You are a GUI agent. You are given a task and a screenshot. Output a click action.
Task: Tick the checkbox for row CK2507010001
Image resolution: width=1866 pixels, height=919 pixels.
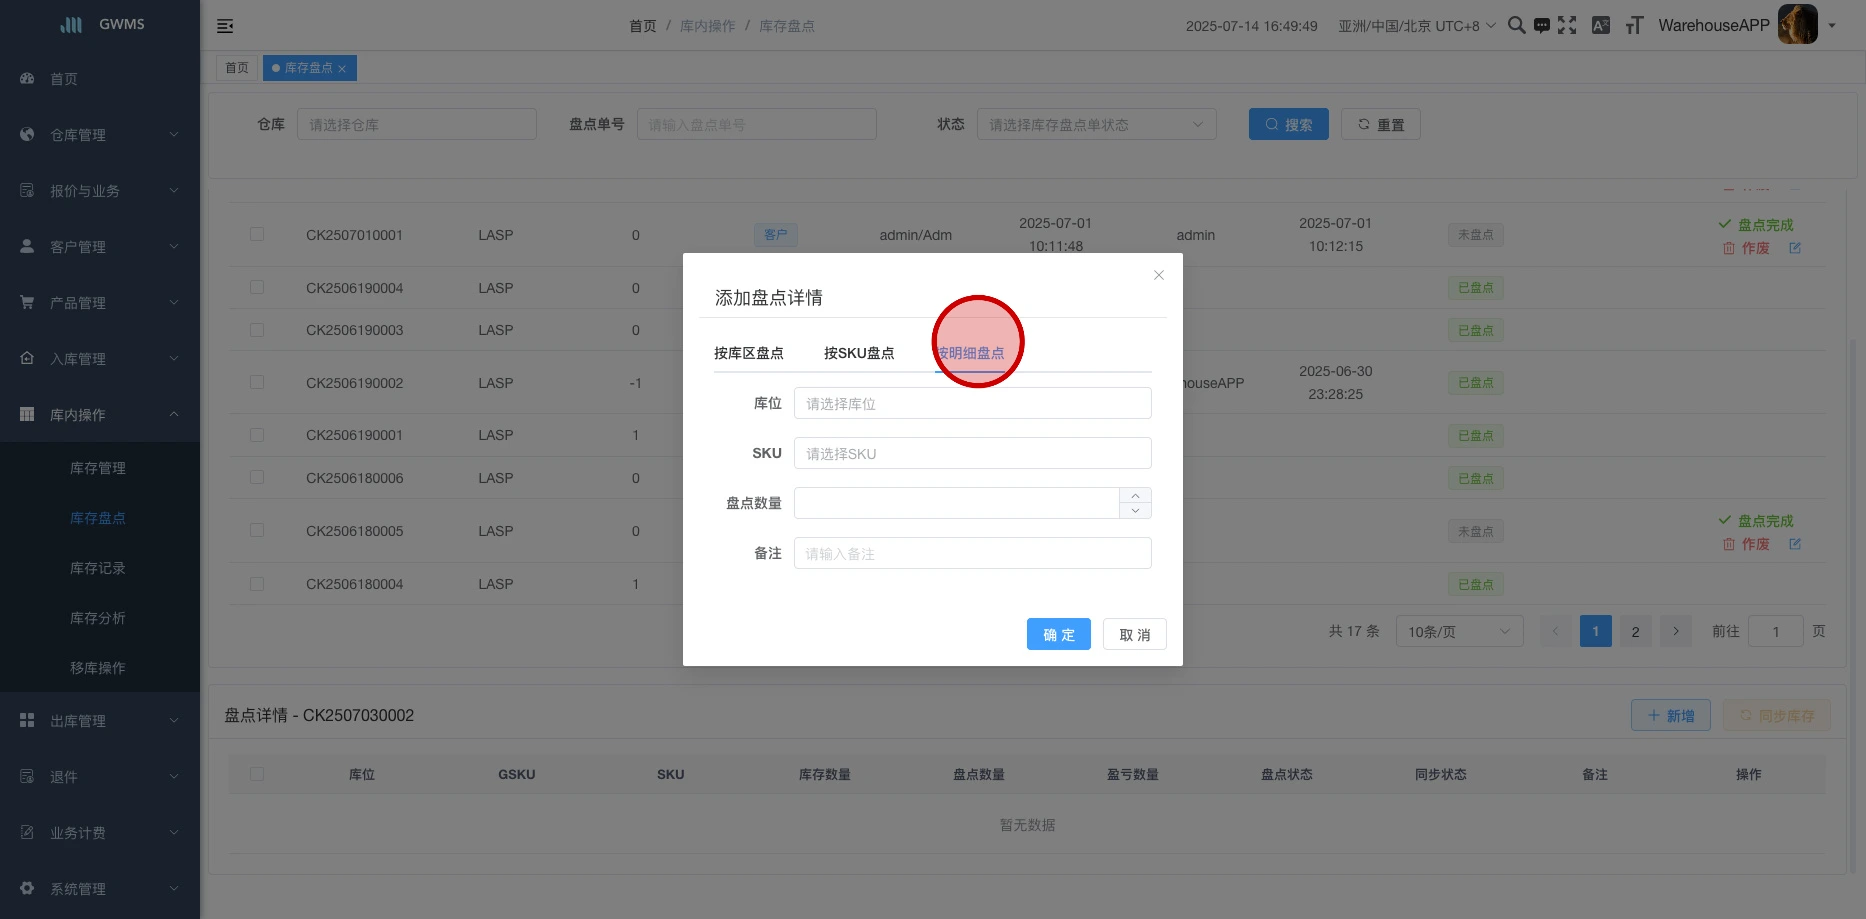(x=257, y=234)
